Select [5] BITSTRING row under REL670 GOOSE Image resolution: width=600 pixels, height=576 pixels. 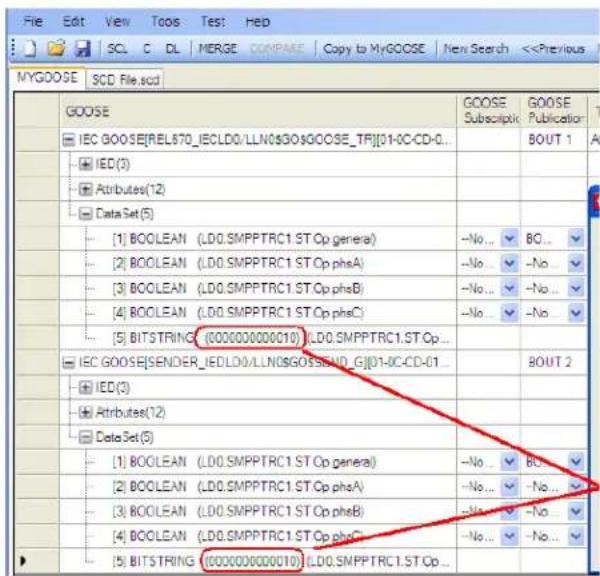point(281,338)
